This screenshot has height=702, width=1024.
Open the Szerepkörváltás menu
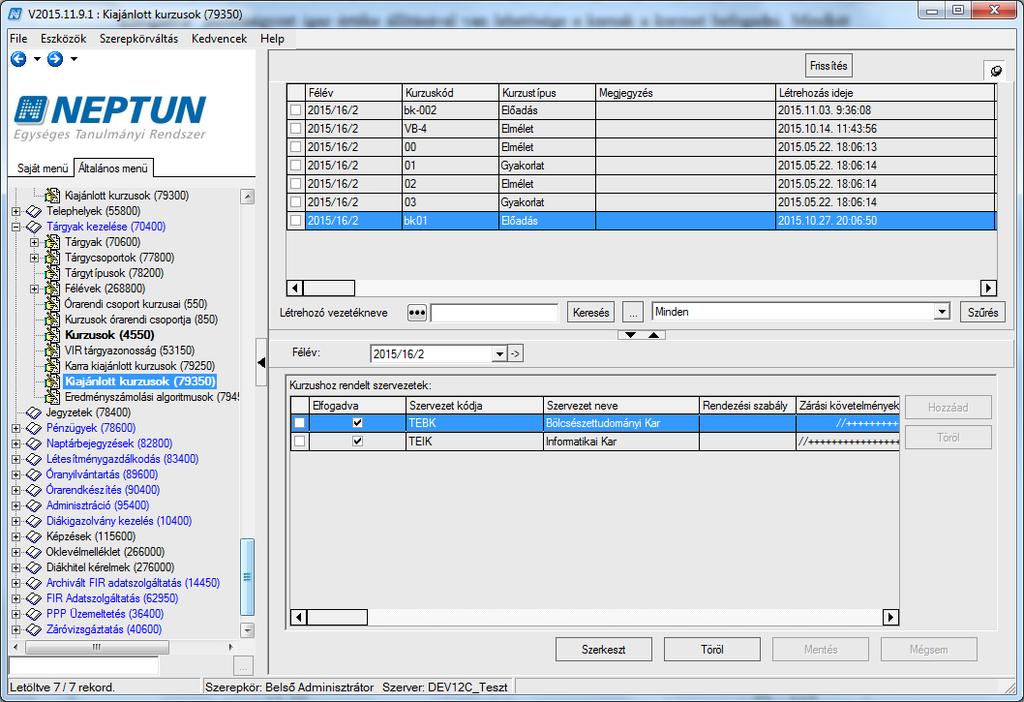coord(138,39)
